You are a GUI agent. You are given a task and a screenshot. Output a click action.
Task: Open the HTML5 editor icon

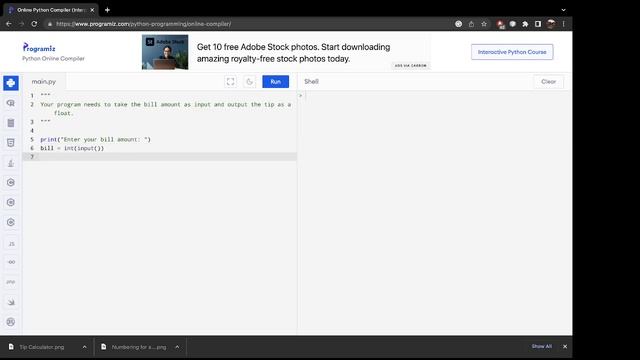click(11, 143)
